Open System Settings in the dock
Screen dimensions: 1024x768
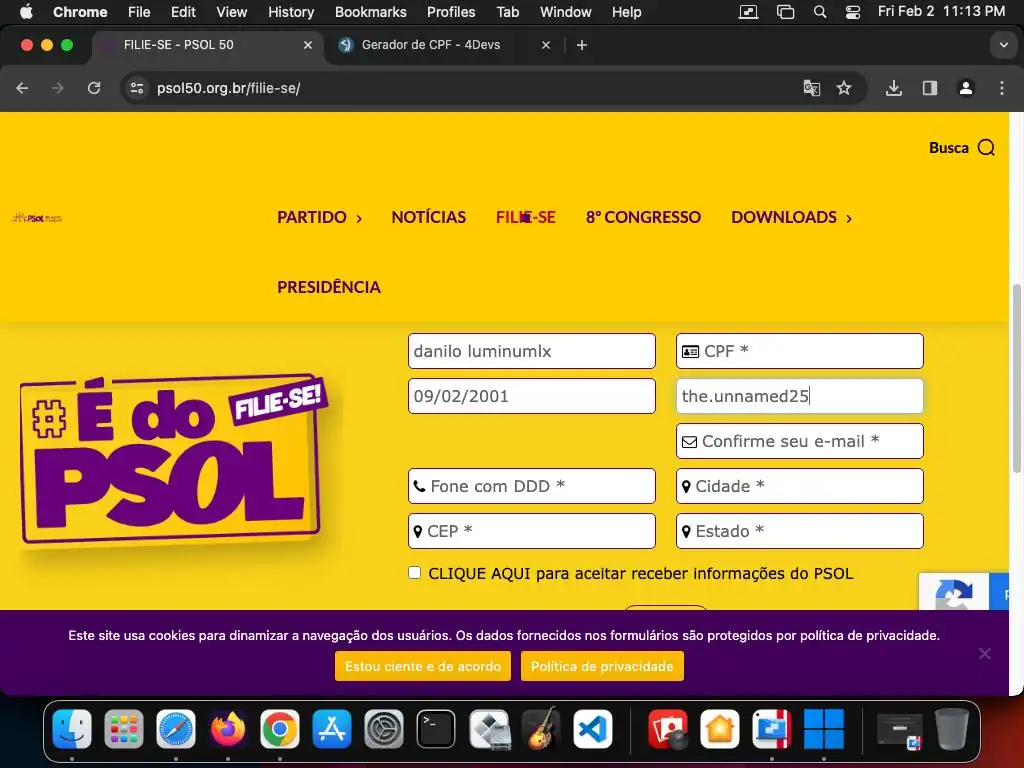pos(384,728)
